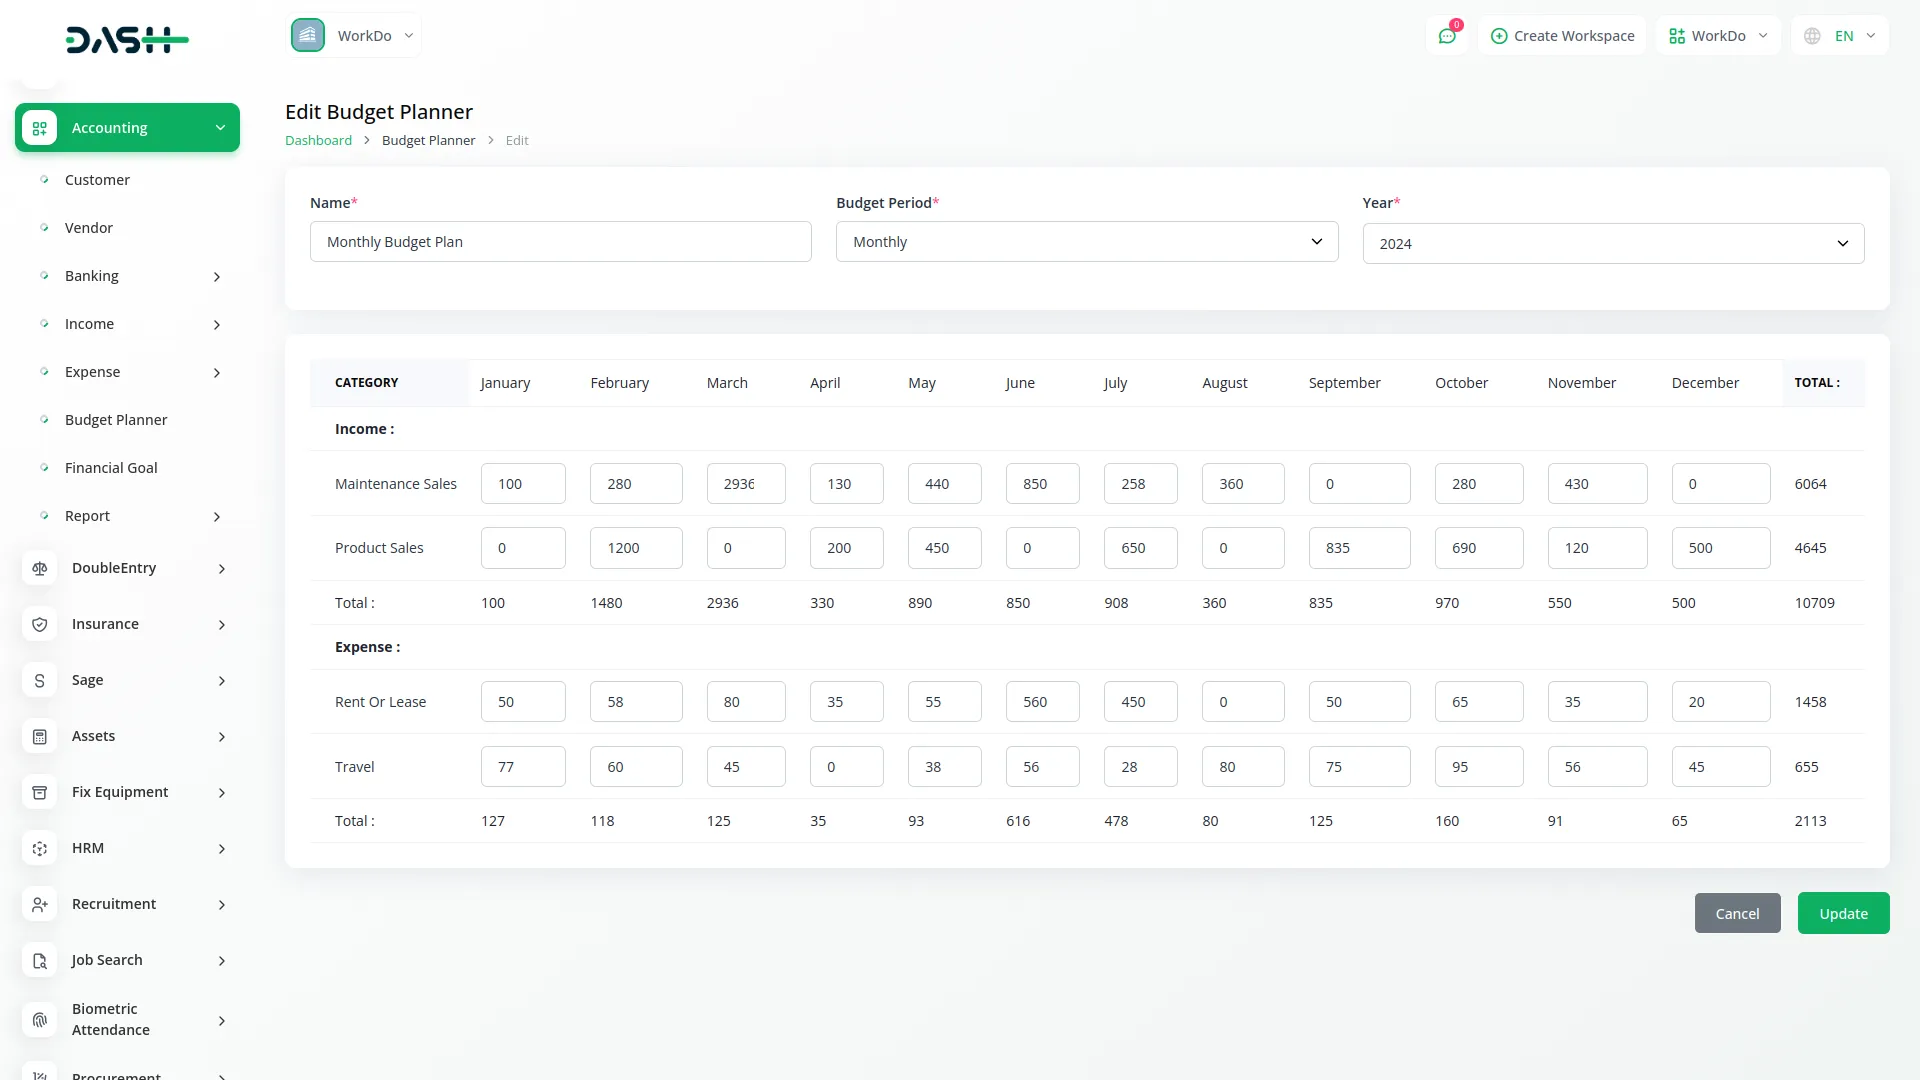The image size is (1920, 1080).
Task: Click the HRM module icon
Action: click(40, 848)
